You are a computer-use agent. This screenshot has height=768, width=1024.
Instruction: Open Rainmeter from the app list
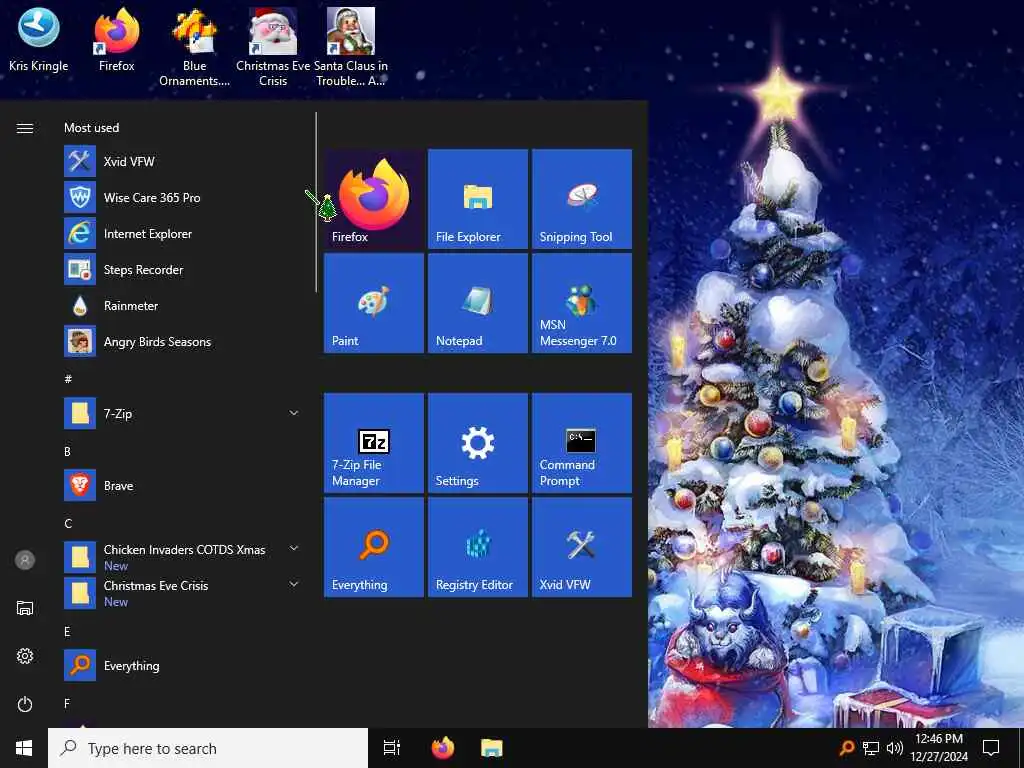(182, 305)
